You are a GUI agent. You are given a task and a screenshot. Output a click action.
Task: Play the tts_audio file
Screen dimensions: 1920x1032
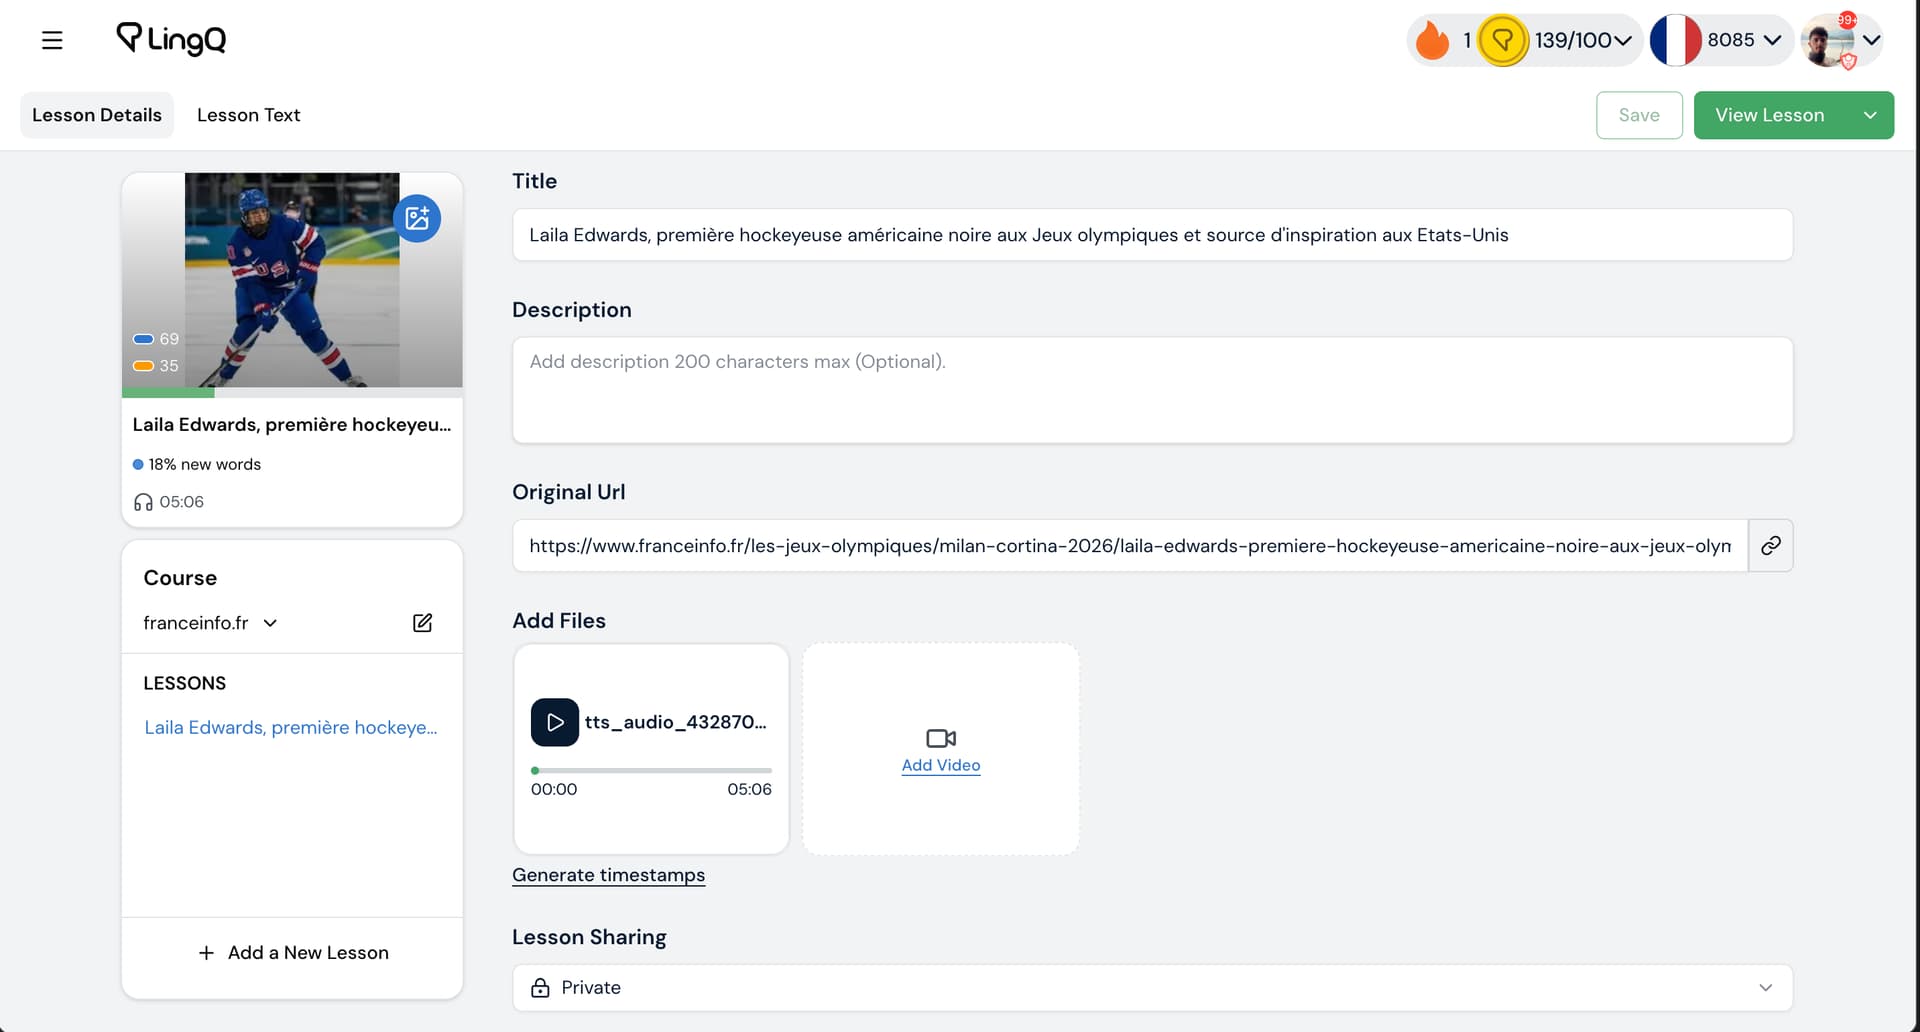(555, 722)
